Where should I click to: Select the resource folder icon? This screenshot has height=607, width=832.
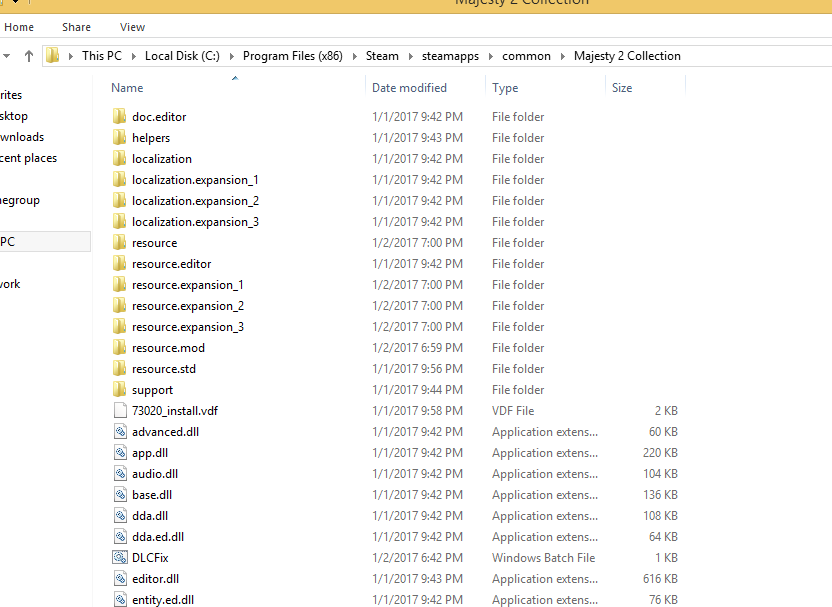(119, 242)
